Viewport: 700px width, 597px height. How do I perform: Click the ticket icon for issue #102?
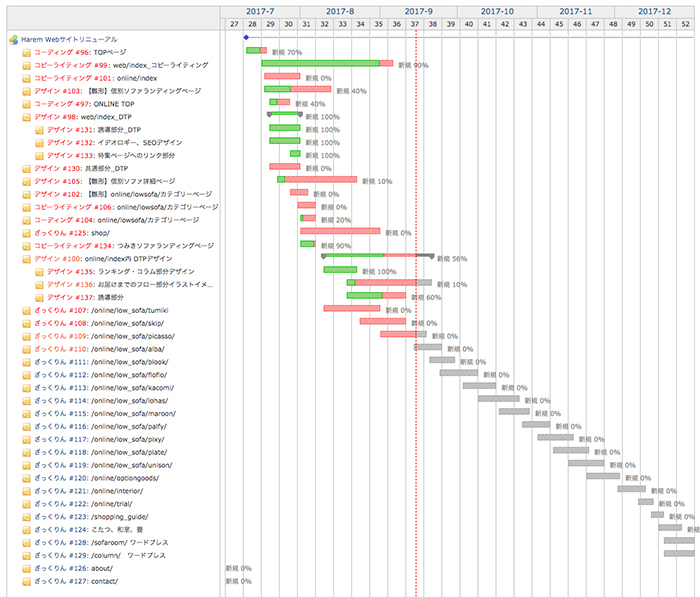pyautogui.click(x=26, y=195)
